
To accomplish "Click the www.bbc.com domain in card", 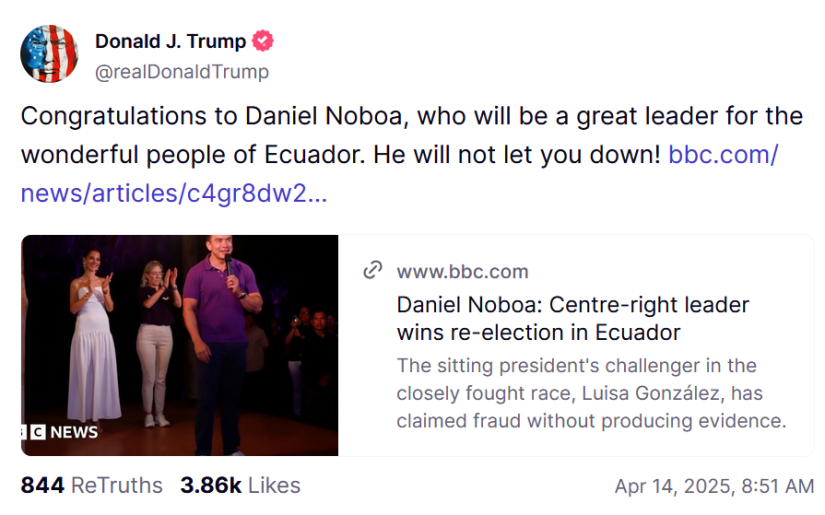I will 462,271.
